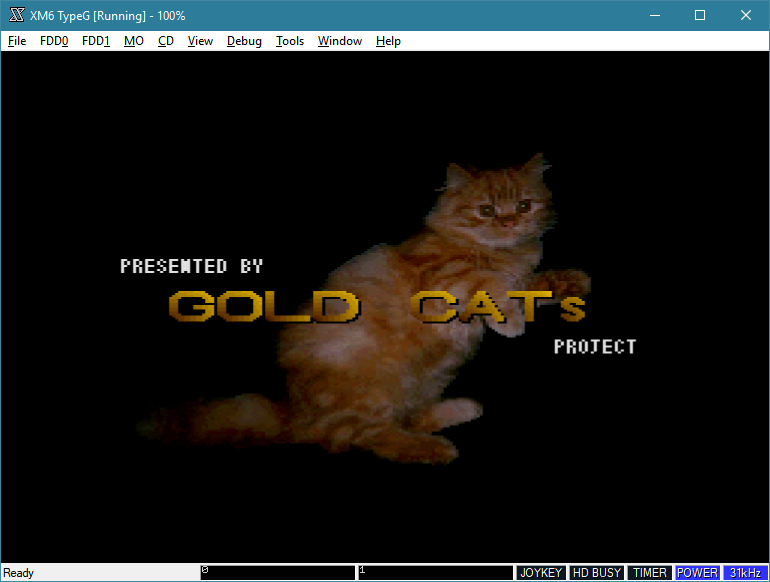Click the 31kHz display frequency indicator
Image resolution: width=770 pixels, height=582 pixels.
tap(745, 573)
